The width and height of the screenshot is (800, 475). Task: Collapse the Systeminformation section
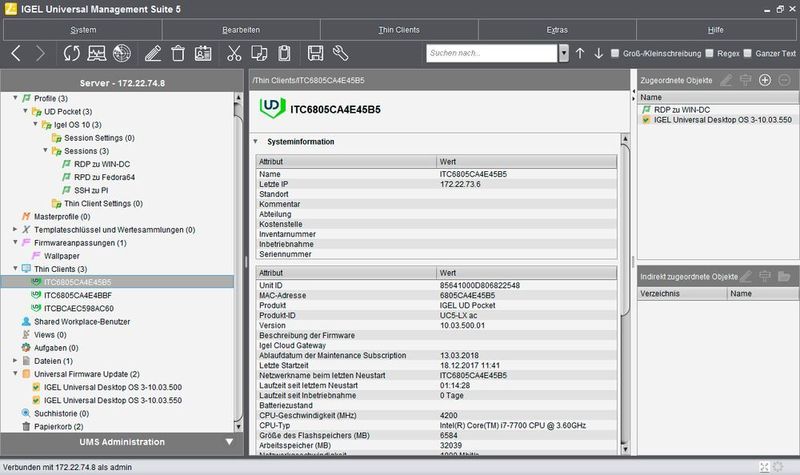click(256, 141)
